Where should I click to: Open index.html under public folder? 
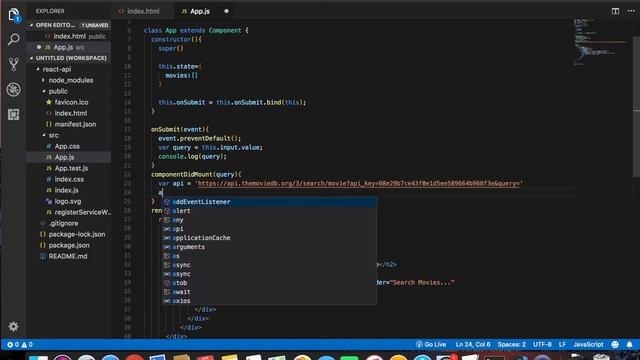[69, 113]
